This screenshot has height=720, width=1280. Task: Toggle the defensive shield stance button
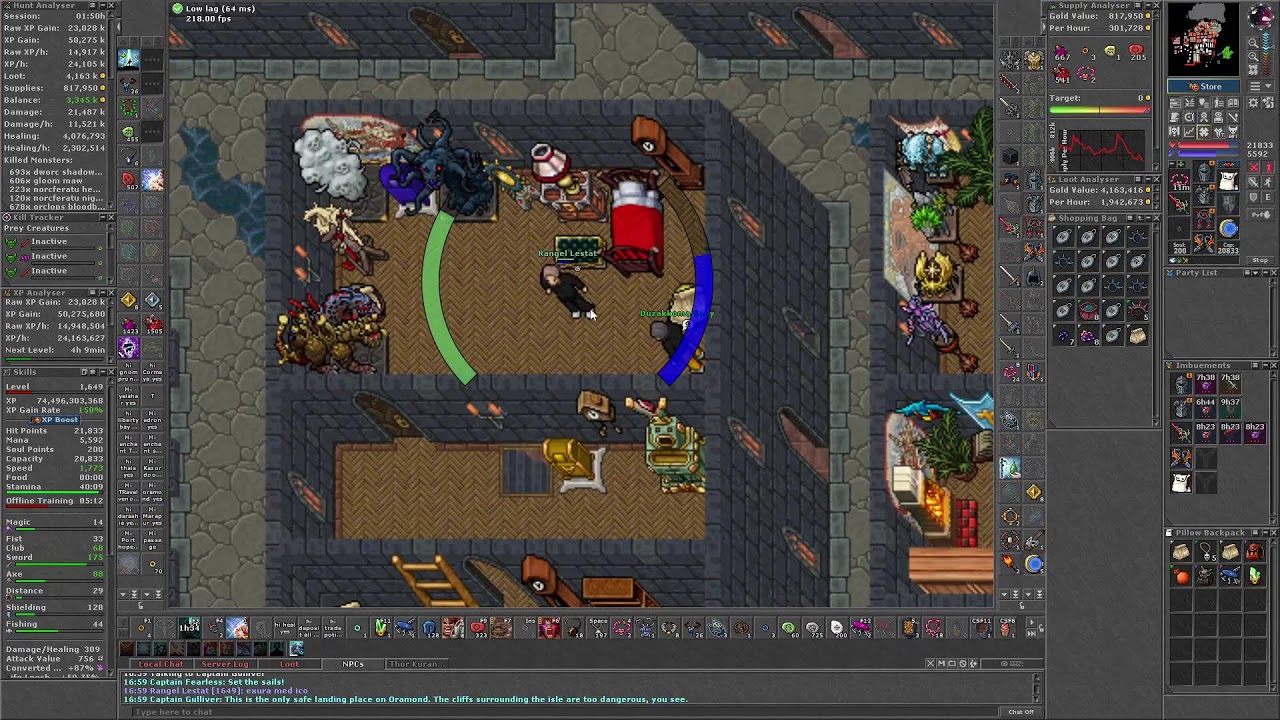[1254, 197]
